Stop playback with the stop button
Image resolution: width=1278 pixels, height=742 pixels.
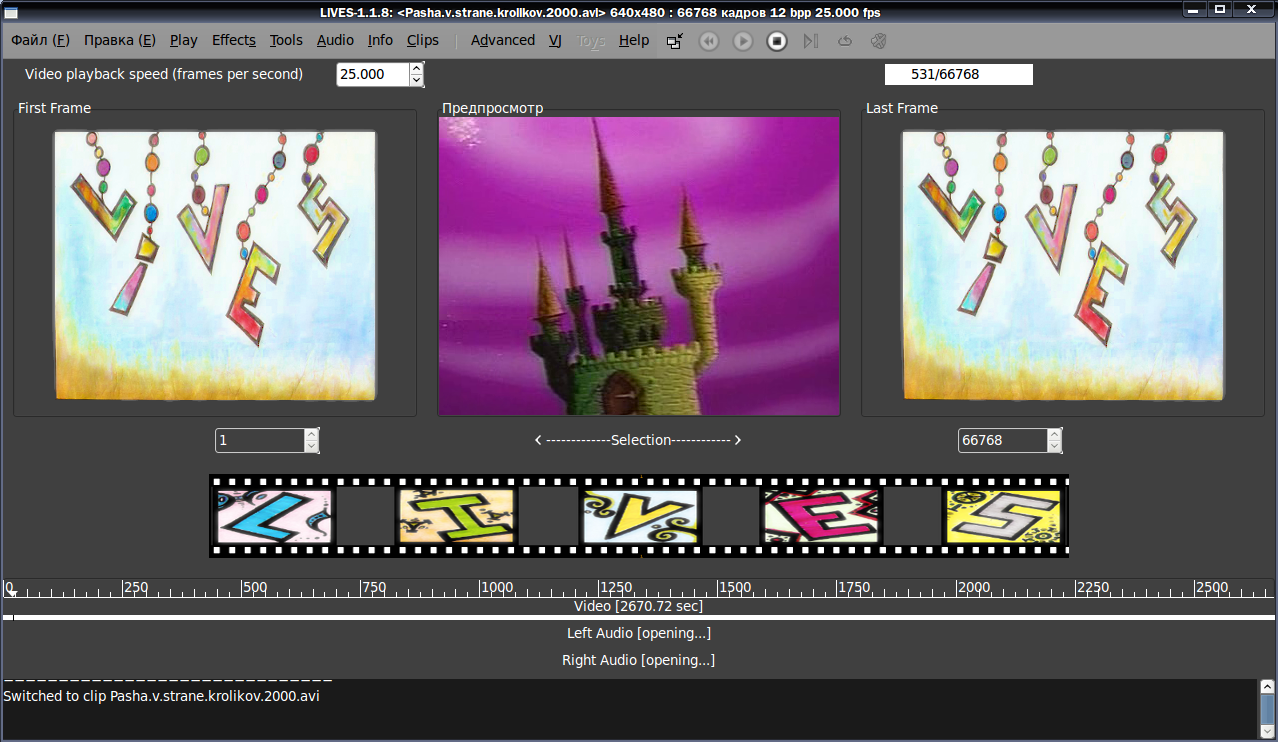pyautogui.click(x=777, y=41)
